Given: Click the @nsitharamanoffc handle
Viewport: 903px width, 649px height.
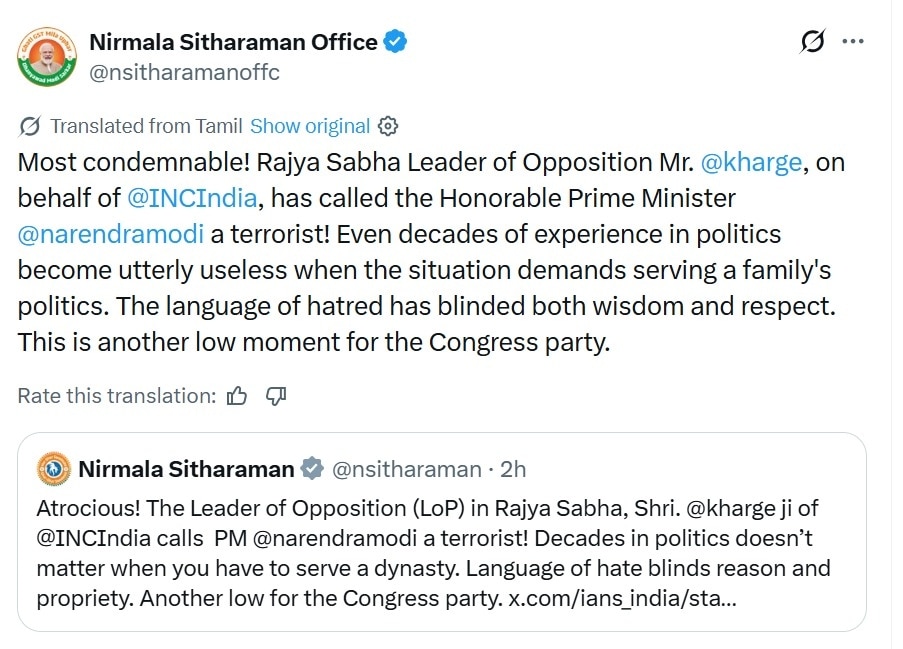Looking at the screenshot, I should (x=184, y=72).
